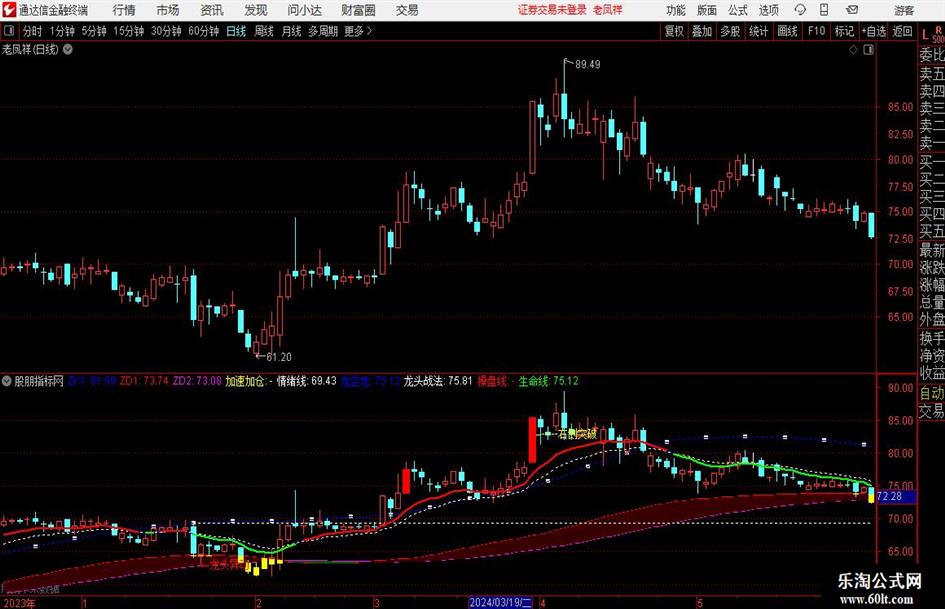Click the 自动 label in right sidebar
The image size is (945, 609).
click(x=932, y=393)
